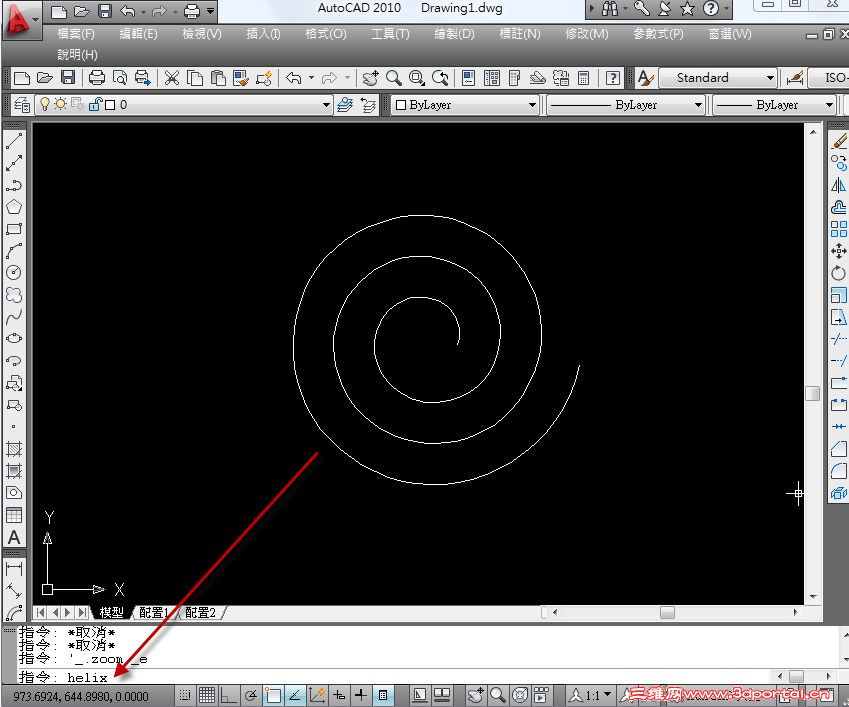Expand the quick access toolbar customize arrow
849x707 pixels.
tap(211, 10)
